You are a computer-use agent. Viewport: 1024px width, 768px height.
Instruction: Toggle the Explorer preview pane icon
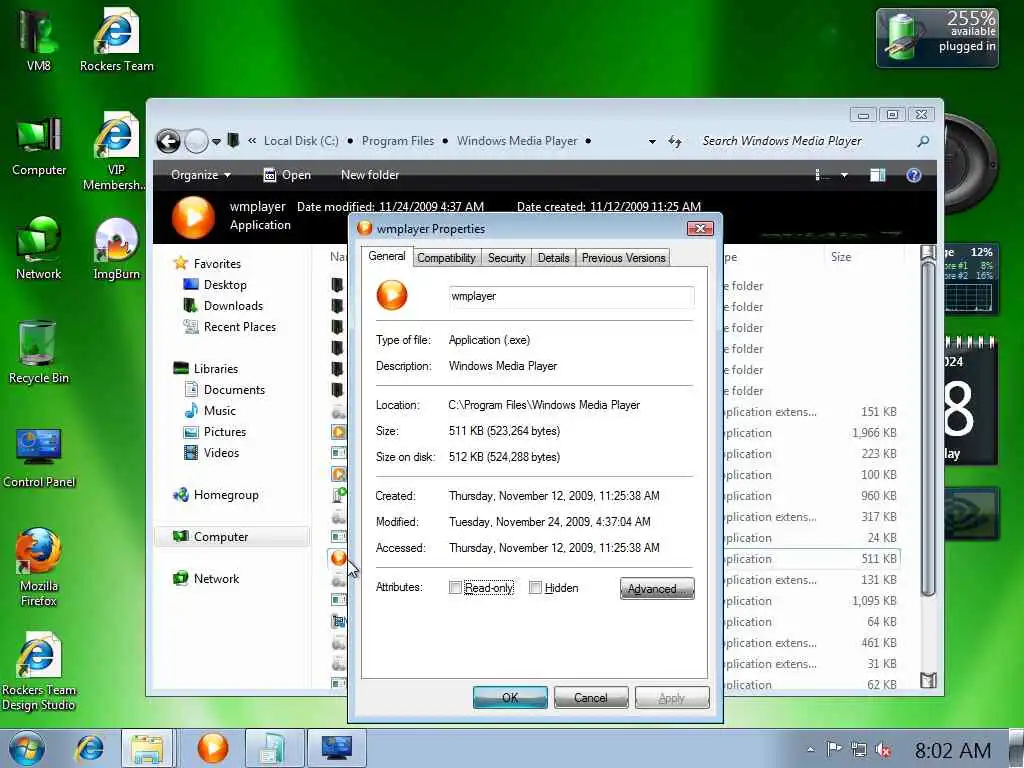click(878, 175)
